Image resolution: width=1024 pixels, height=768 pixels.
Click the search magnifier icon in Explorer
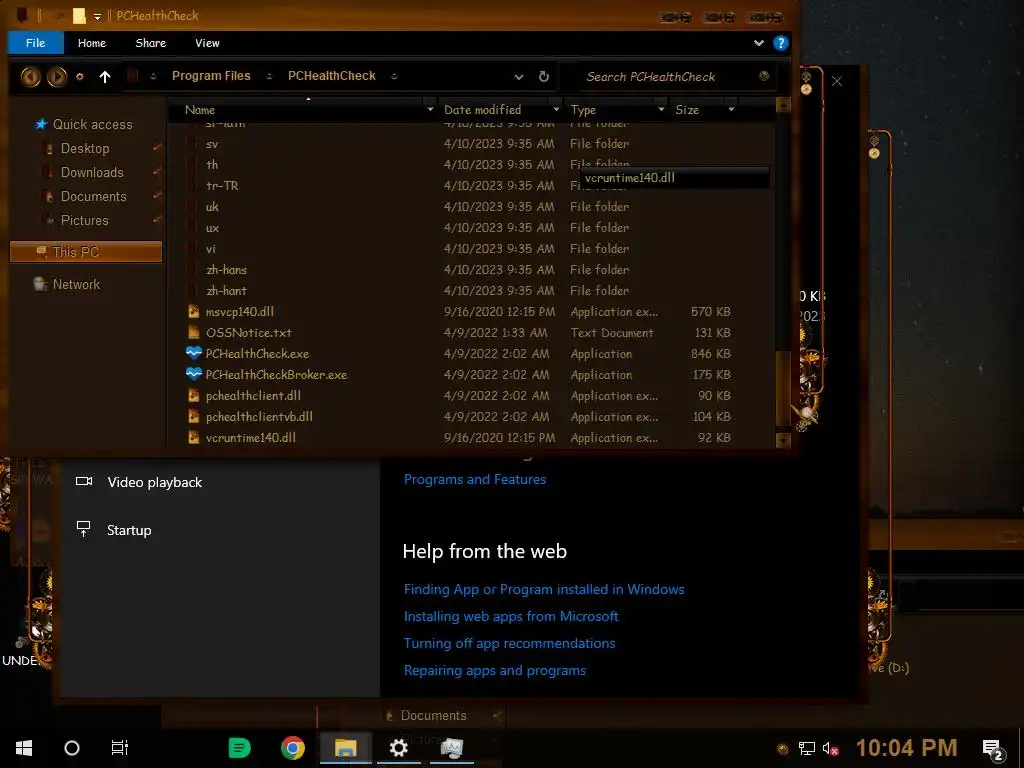[x=763, y=76]
